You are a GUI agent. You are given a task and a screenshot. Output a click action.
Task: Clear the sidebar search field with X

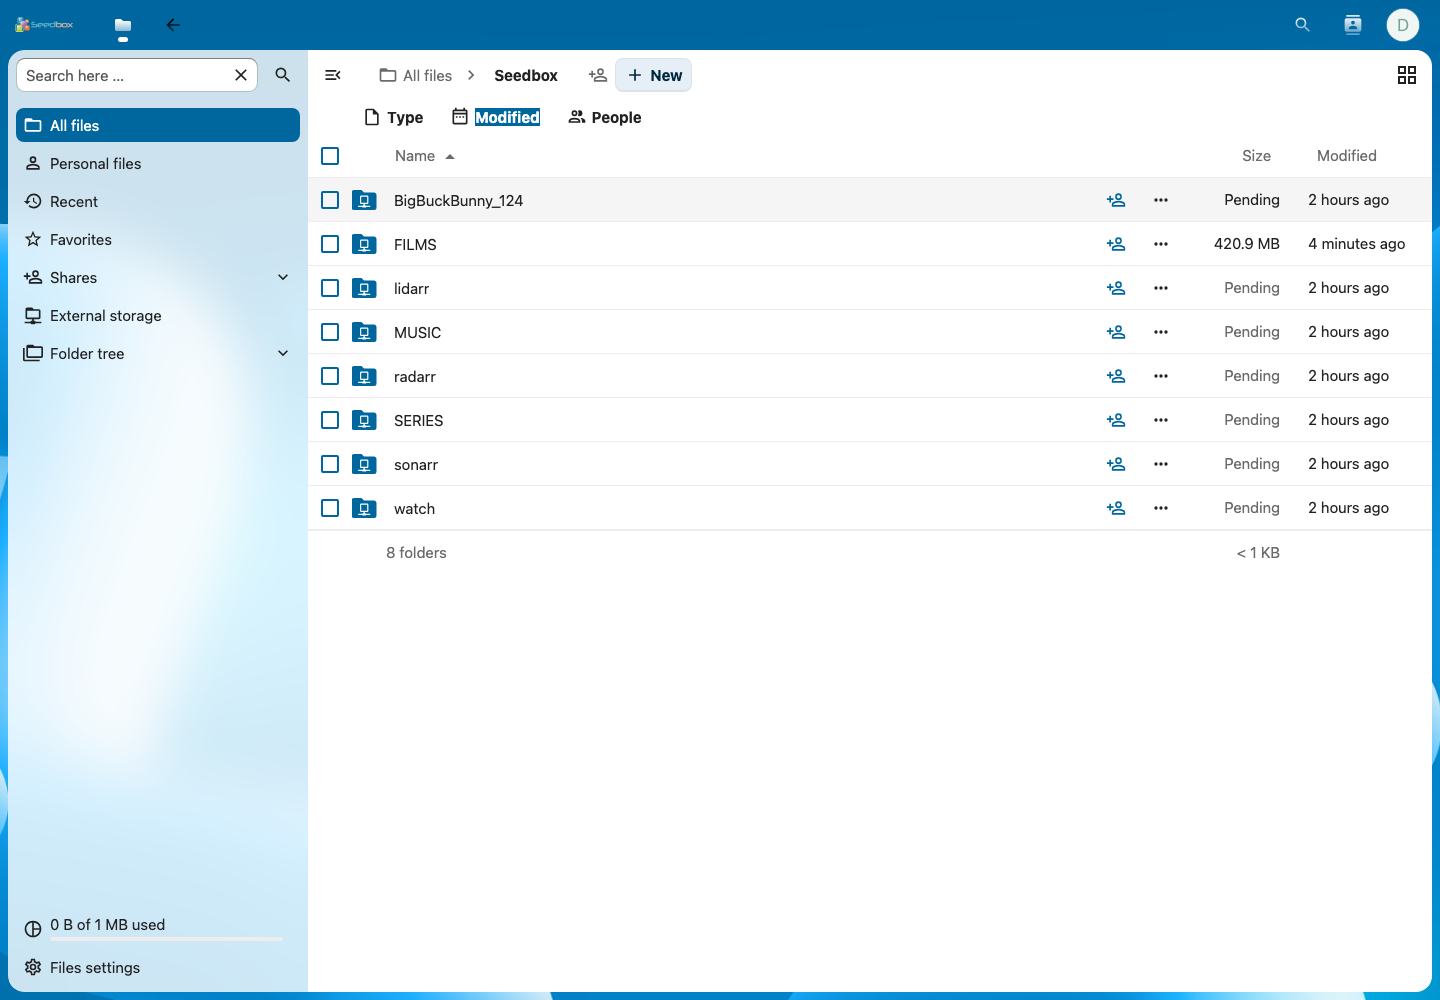[241, 75]
